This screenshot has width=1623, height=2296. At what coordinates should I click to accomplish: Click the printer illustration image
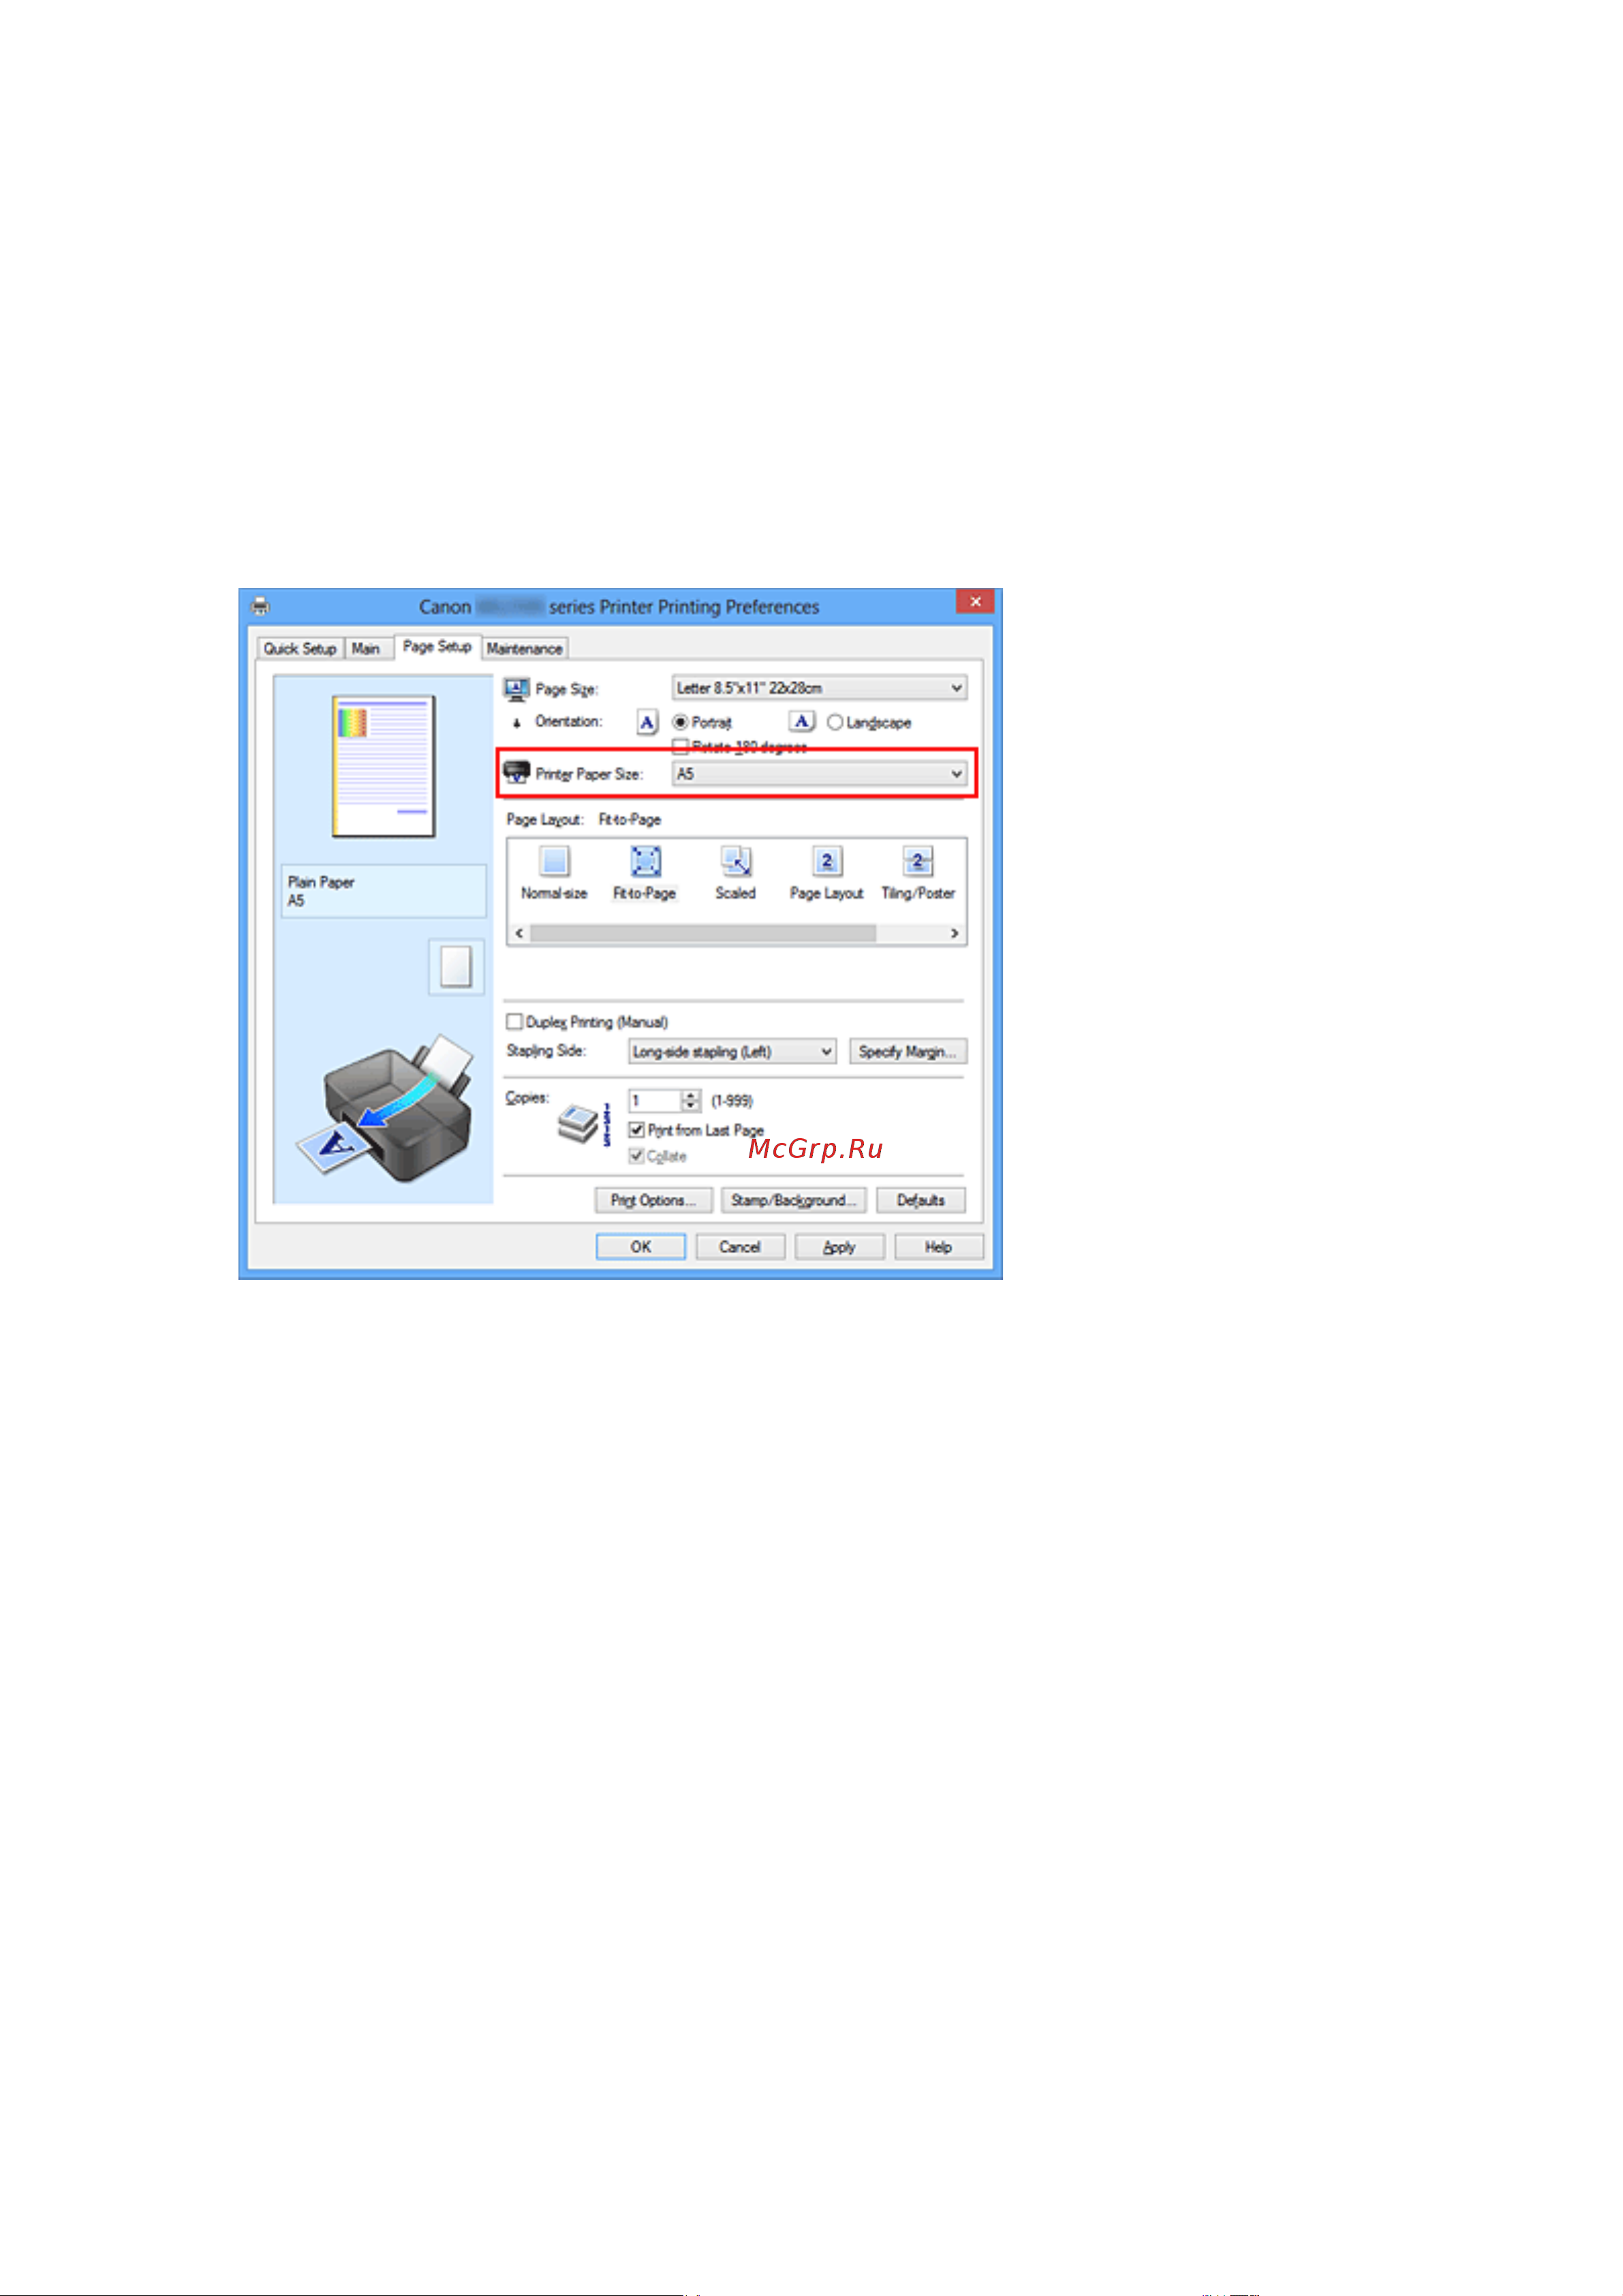point(385,1108)
